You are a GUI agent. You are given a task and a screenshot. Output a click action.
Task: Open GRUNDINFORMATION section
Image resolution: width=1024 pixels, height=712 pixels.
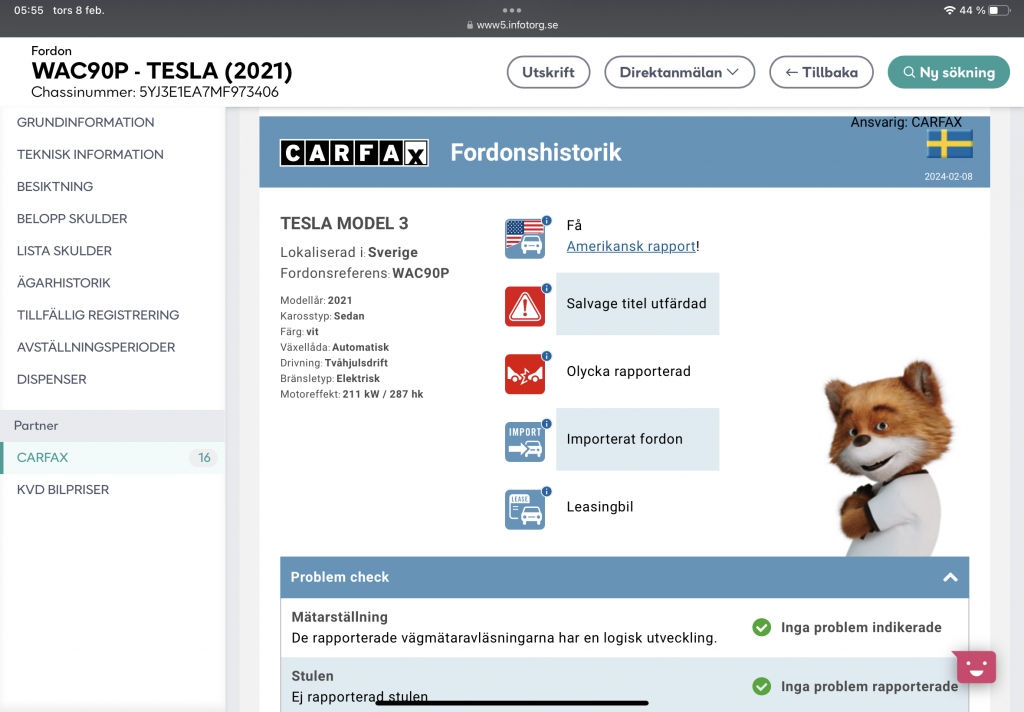[x=86, y=122]
